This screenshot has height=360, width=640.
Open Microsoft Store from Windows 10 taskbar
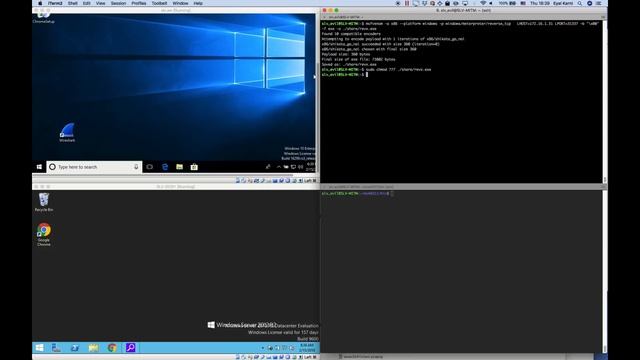tap(194, 167)
